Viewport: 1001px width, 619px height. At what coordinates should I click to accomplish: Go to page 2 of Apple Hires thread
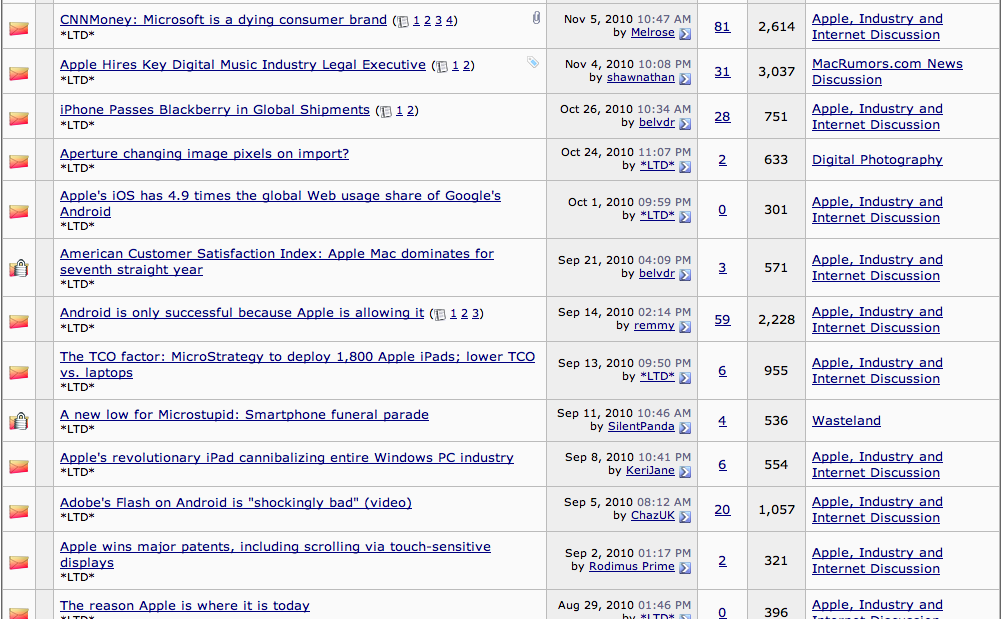tap(467, 66)
